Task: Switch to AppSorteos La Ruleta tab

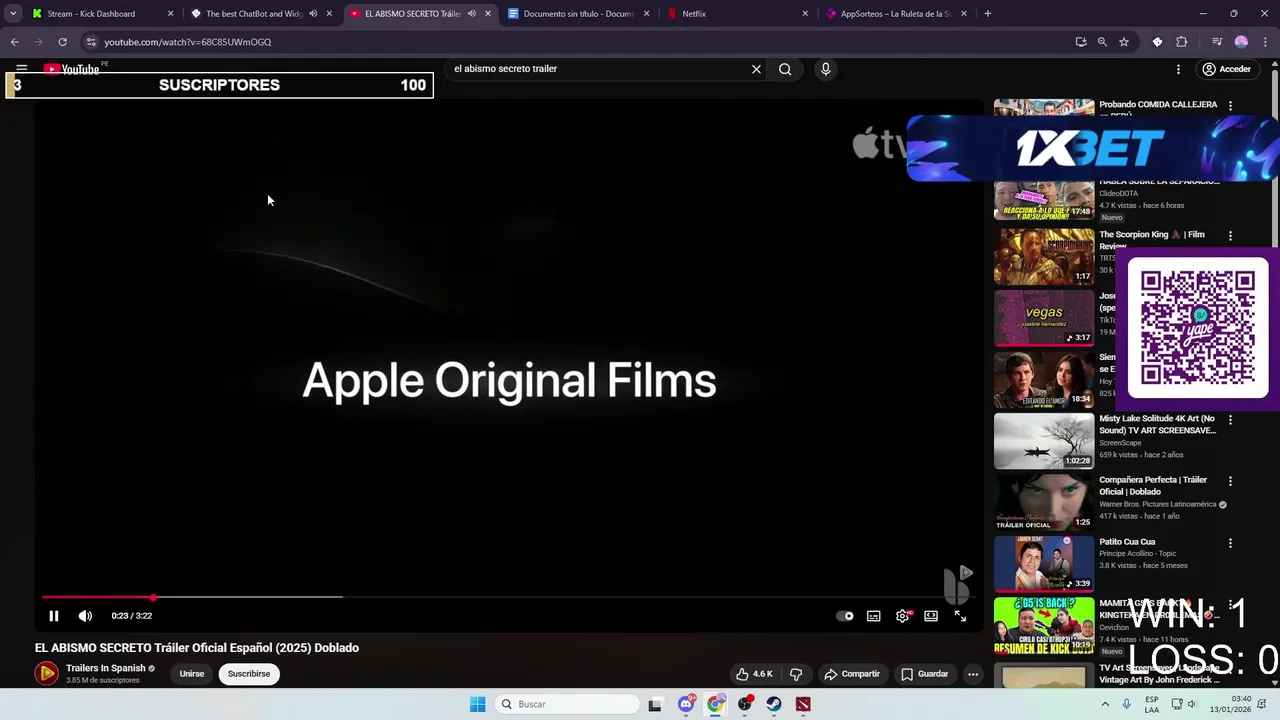Action: point(895,14)
